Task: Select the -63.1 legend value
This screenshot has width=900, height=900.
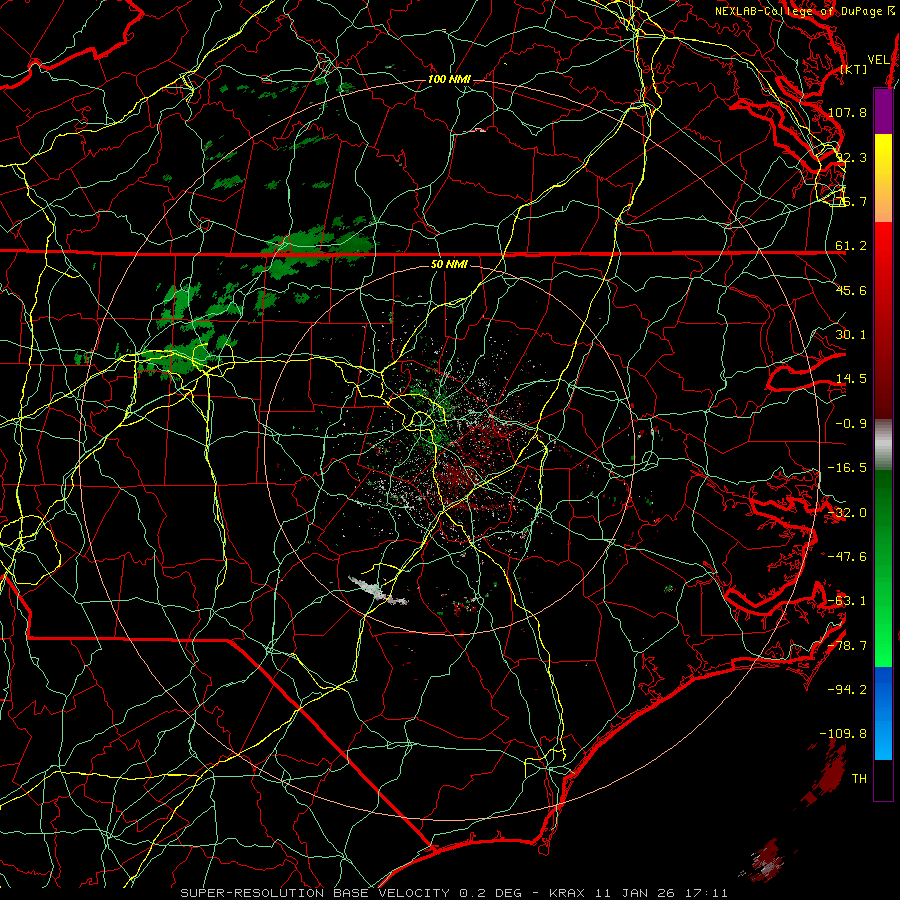Action: pos(847,601)
